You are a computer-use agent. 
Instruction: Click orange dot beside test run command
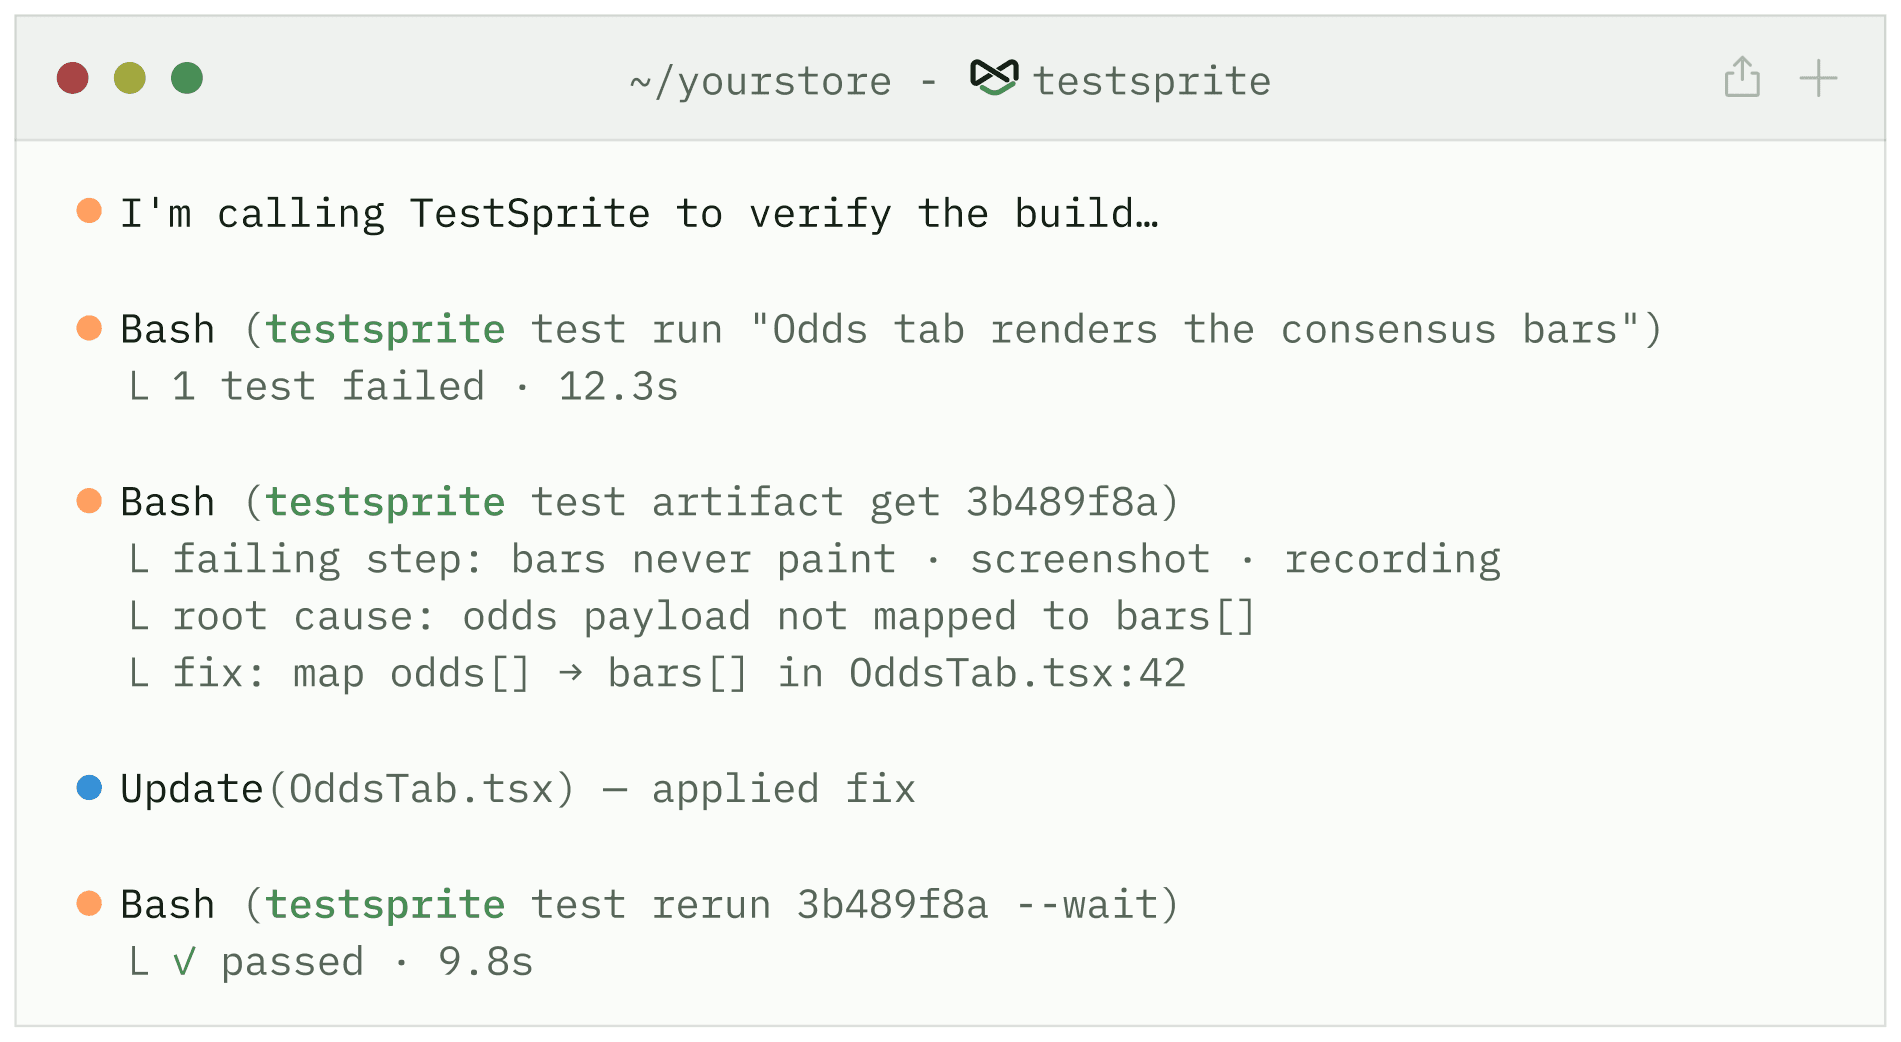point(90,328)
